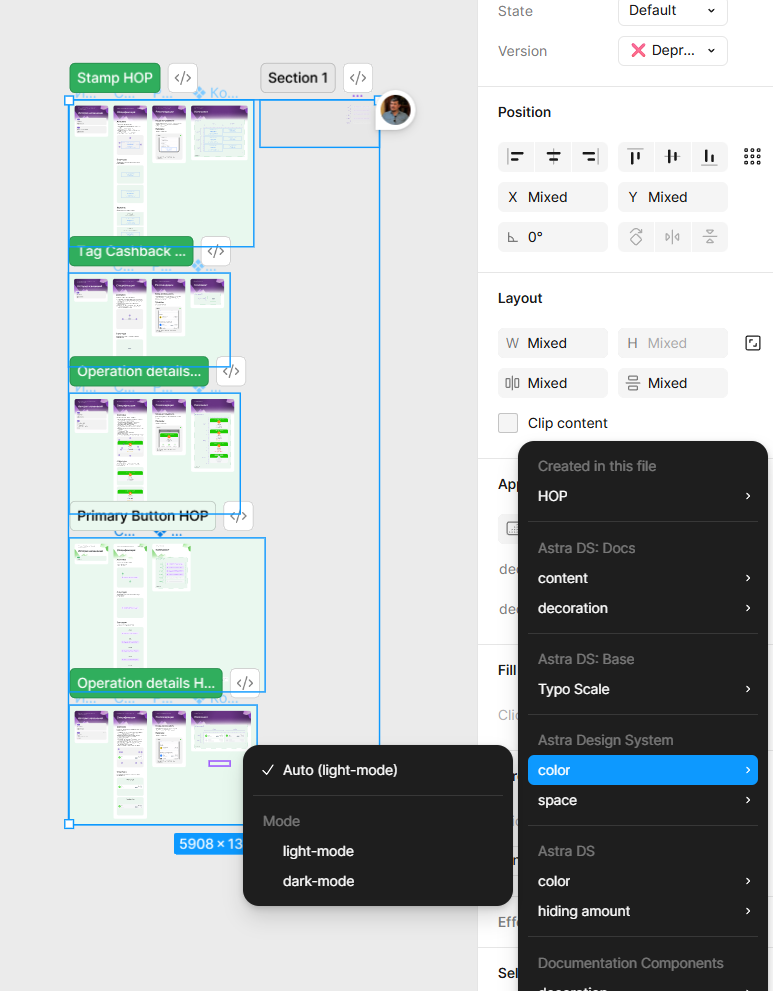This screenshot has width=773, height=991.
Task: Expand the HOP variable collection submenu
Action: tap(643, 496)
